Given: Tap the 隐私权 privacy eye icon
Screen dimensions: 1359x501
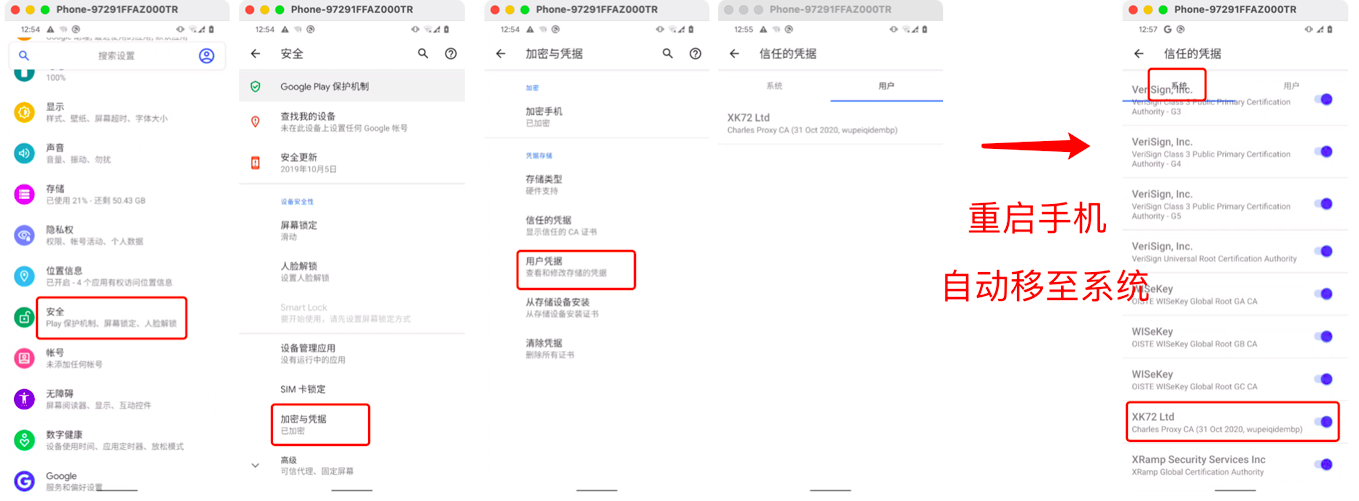Looking at the screenshot, I should coord(24,235).
